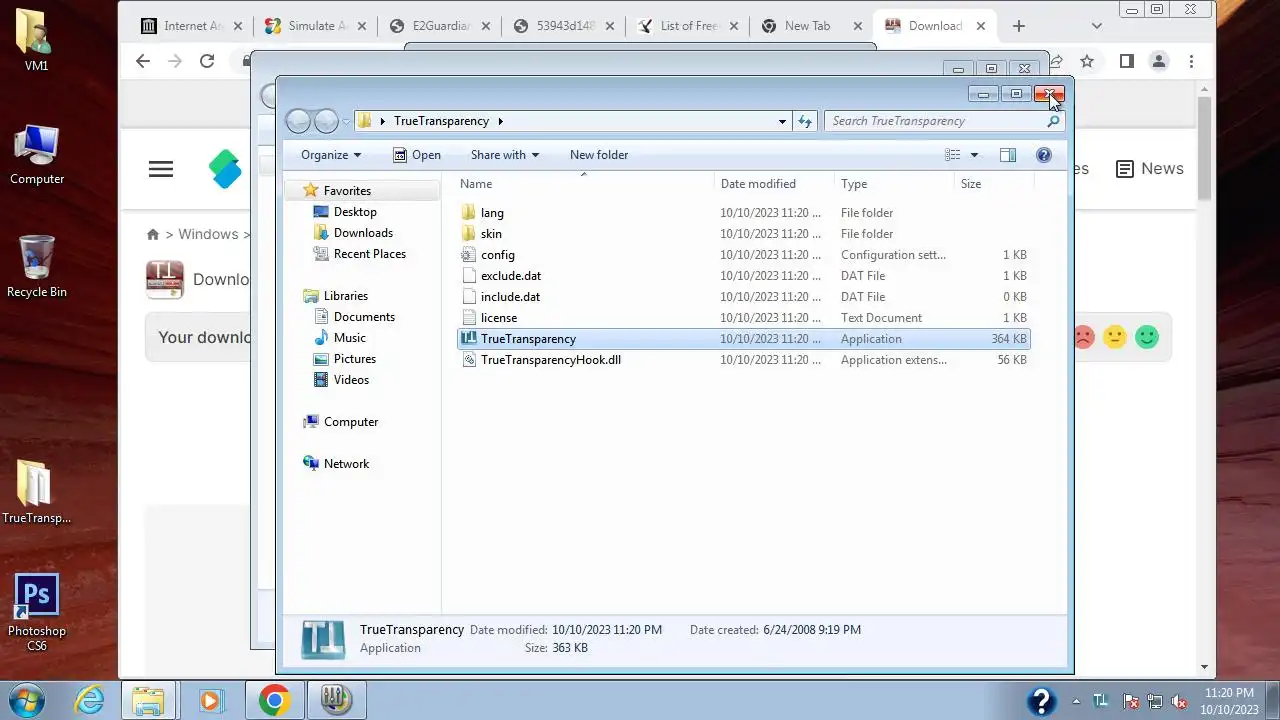Image resolution: width=1280 pixels, height=720 pixels.
Task: Sort by Size column header
Action: 994,184
